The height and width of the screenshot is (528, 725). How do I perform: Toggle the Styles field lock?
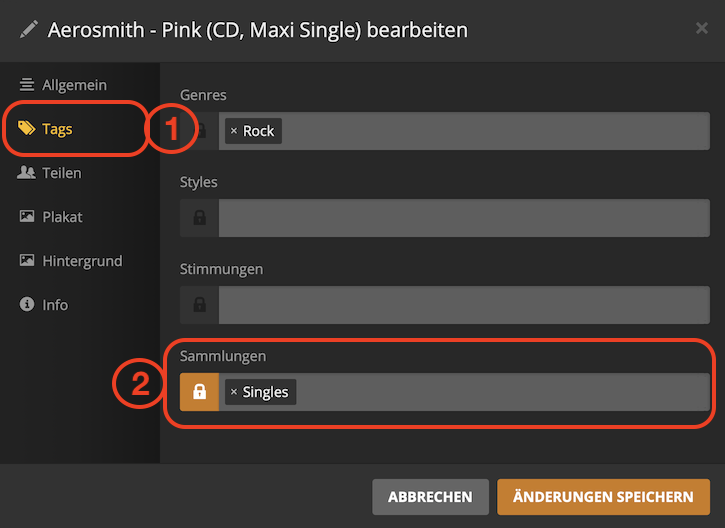pyautogui.click(x=199, y=218)
